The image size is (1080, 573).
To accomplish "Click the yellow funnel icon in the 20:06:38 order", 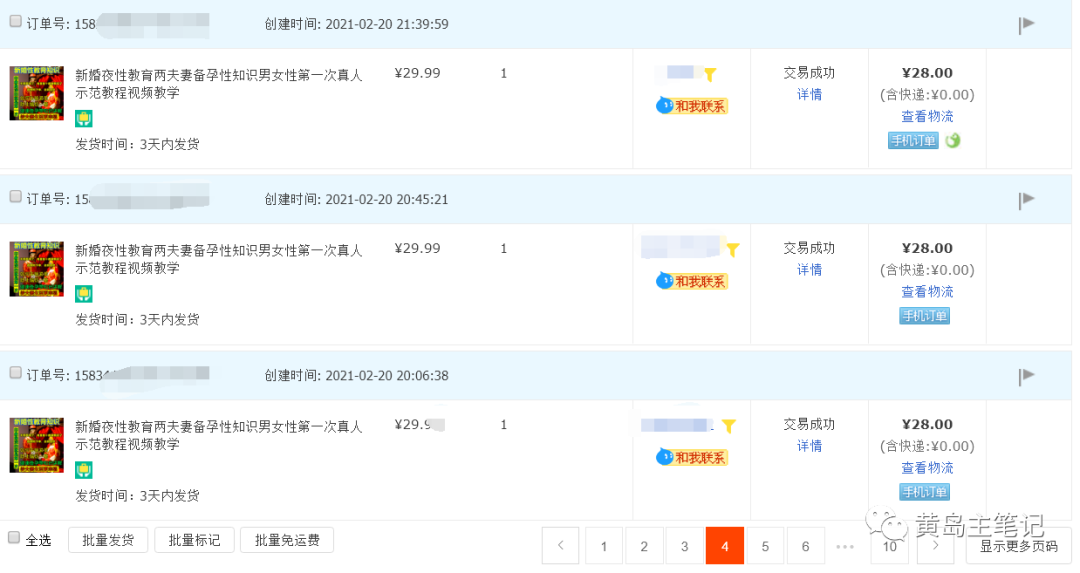I will [x=729, y=426].
